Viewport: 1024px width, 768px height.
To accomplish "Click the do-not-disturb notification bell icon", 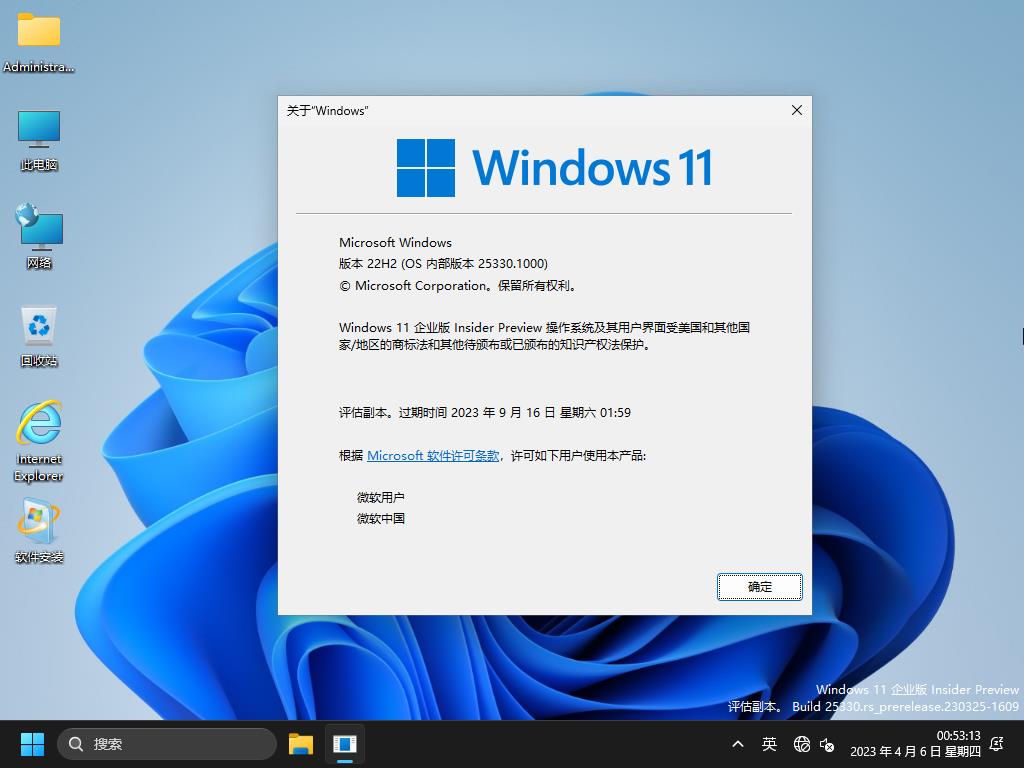I will tap(996, 744).
